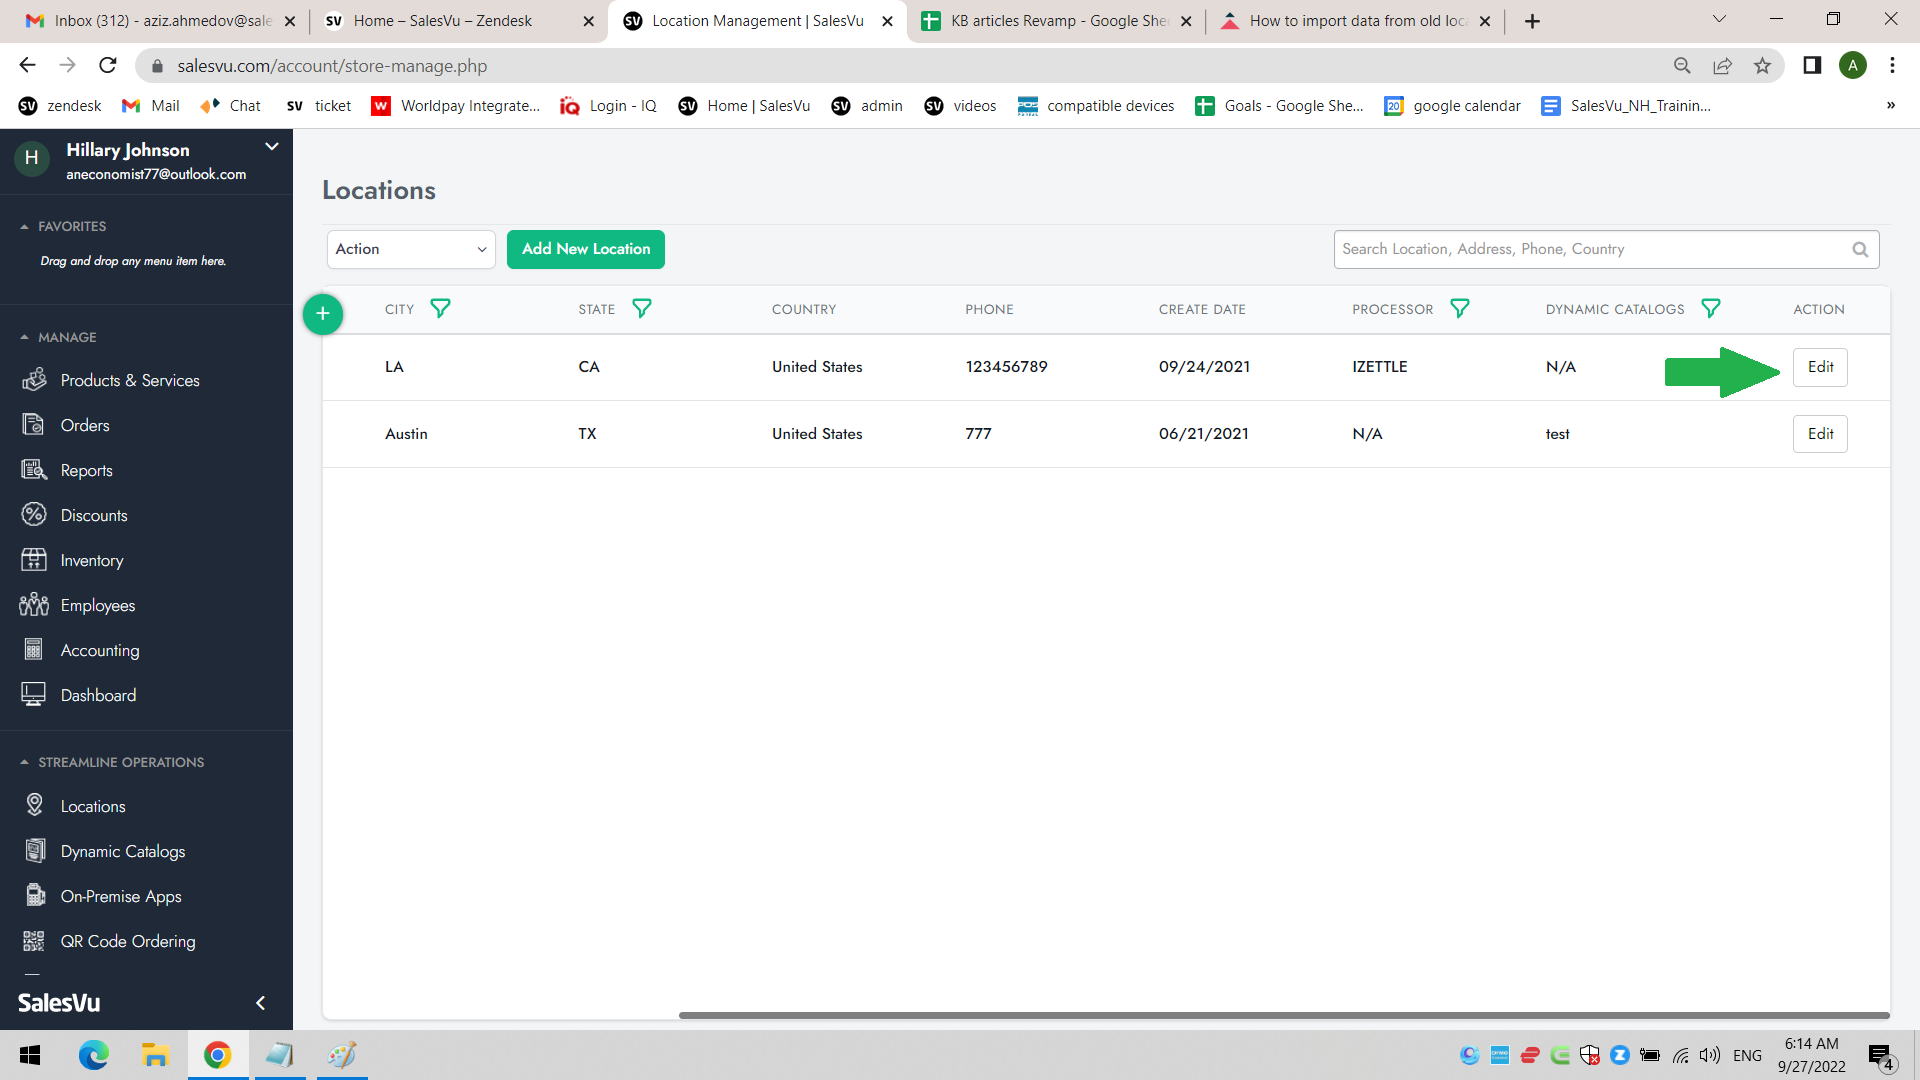This screenshot has width=1920, height=1080.
Task: Collapse the sidebar with the arrow
Action: [260, 1003]
